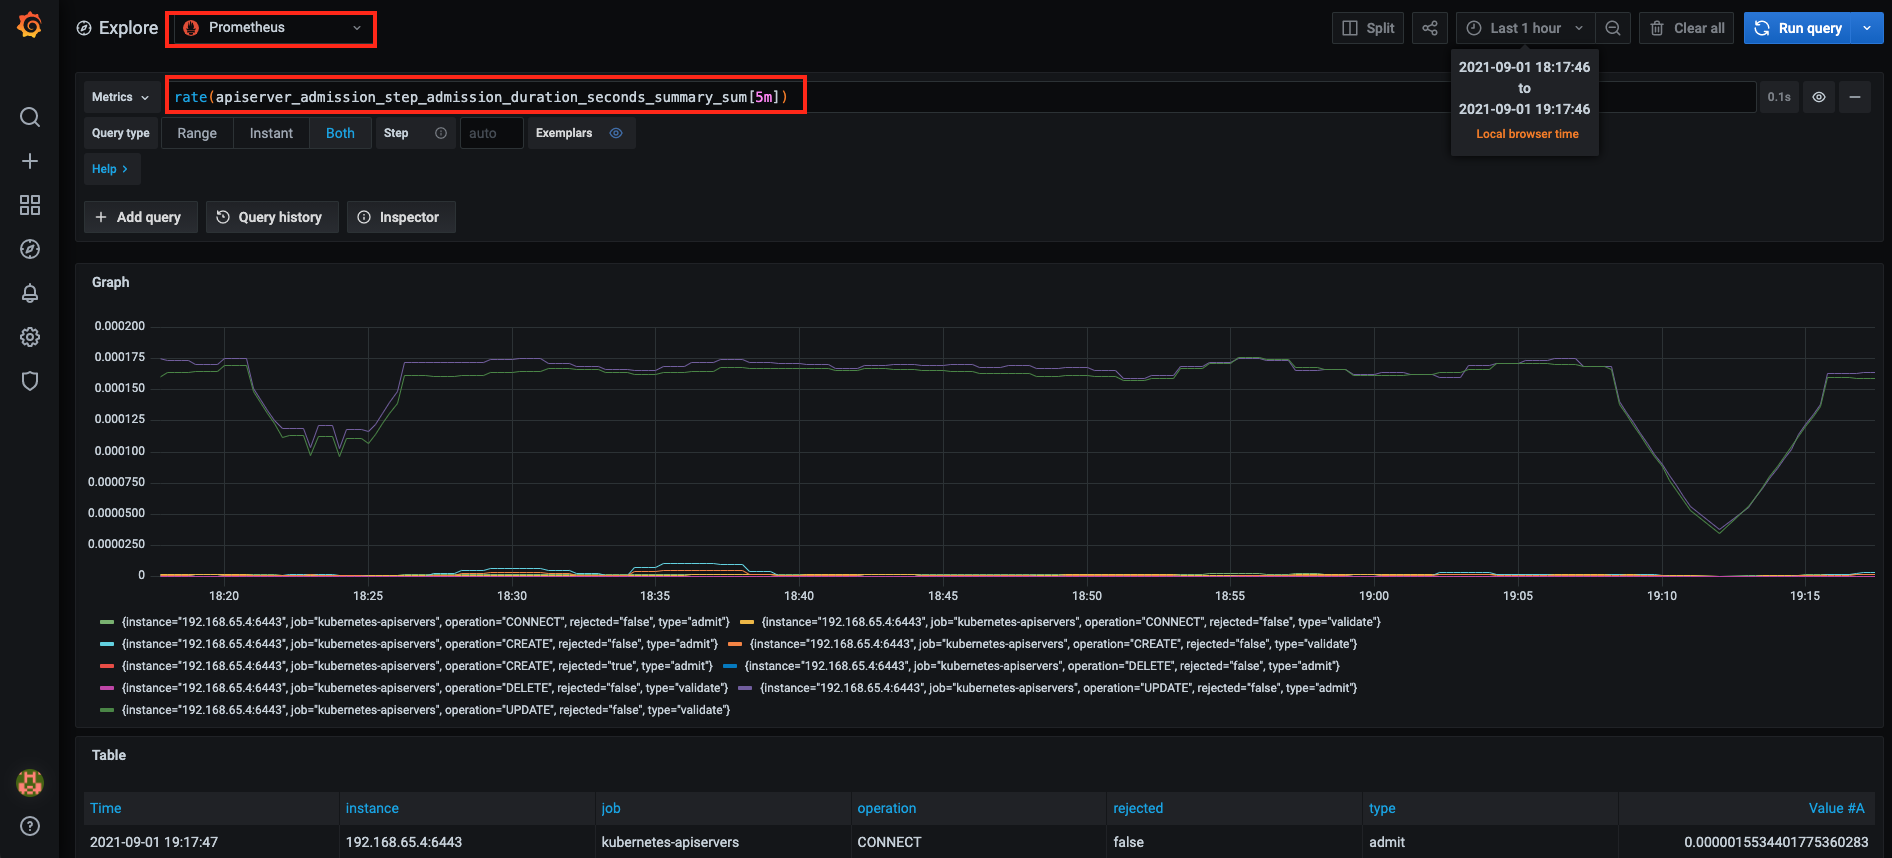The height and width of the screenshot is (858, 1892).
Task: Open the Create plus icon in sidebar
Action: [x=30, y=161]
